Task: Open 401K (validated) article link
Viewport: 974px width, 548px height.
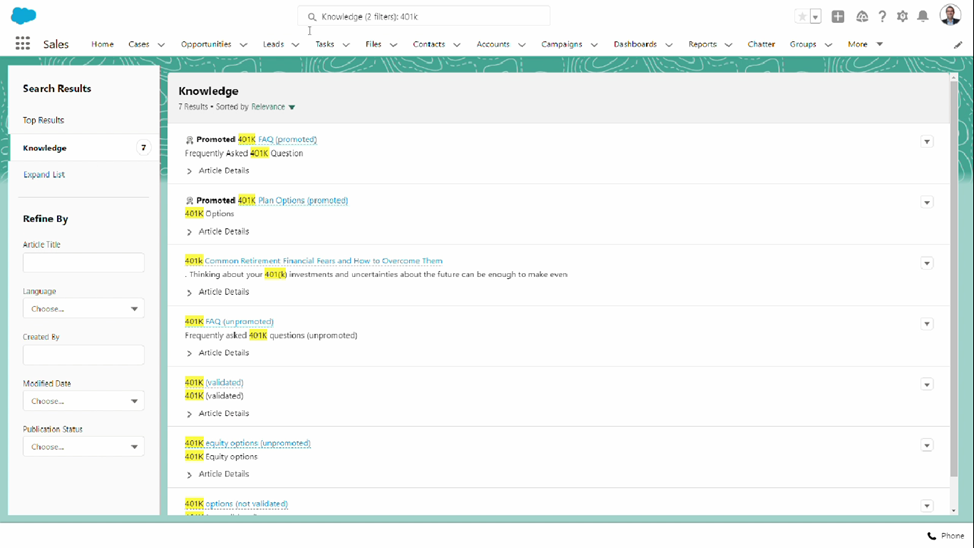Action: pos(214,382)
